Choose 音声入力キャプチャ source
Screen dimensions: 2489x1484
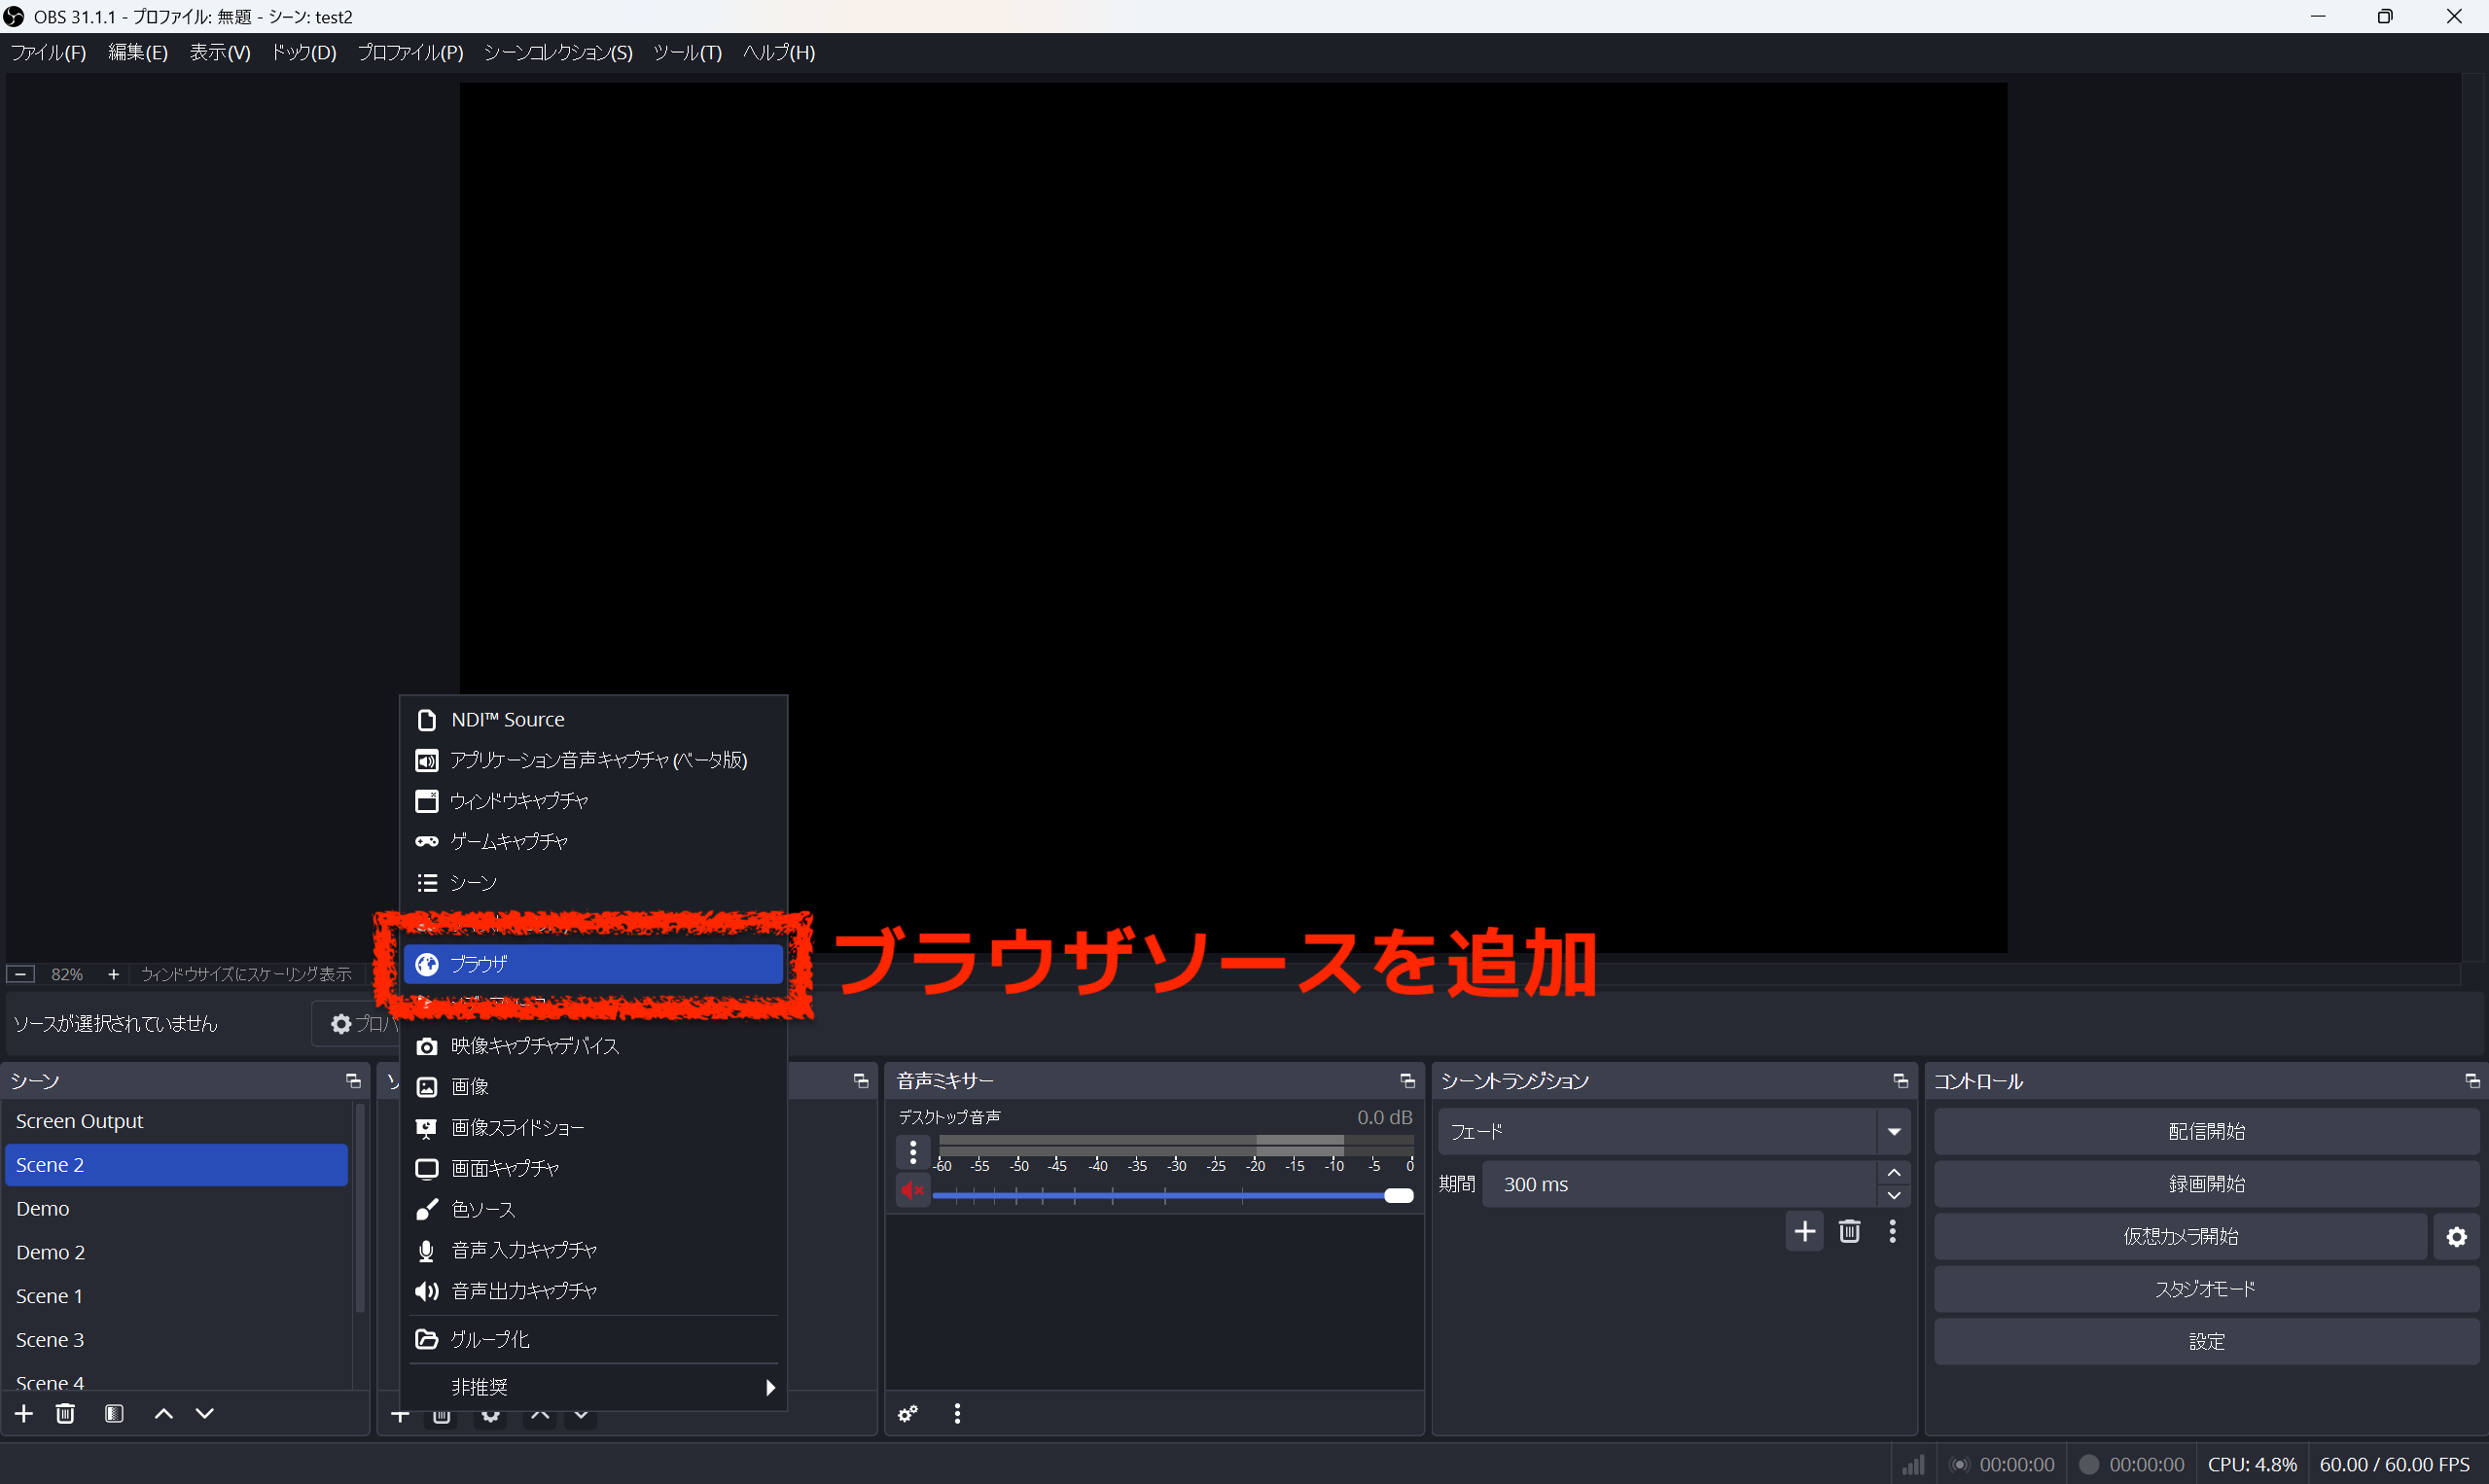pyautogui.click(x=593, y=1251)
